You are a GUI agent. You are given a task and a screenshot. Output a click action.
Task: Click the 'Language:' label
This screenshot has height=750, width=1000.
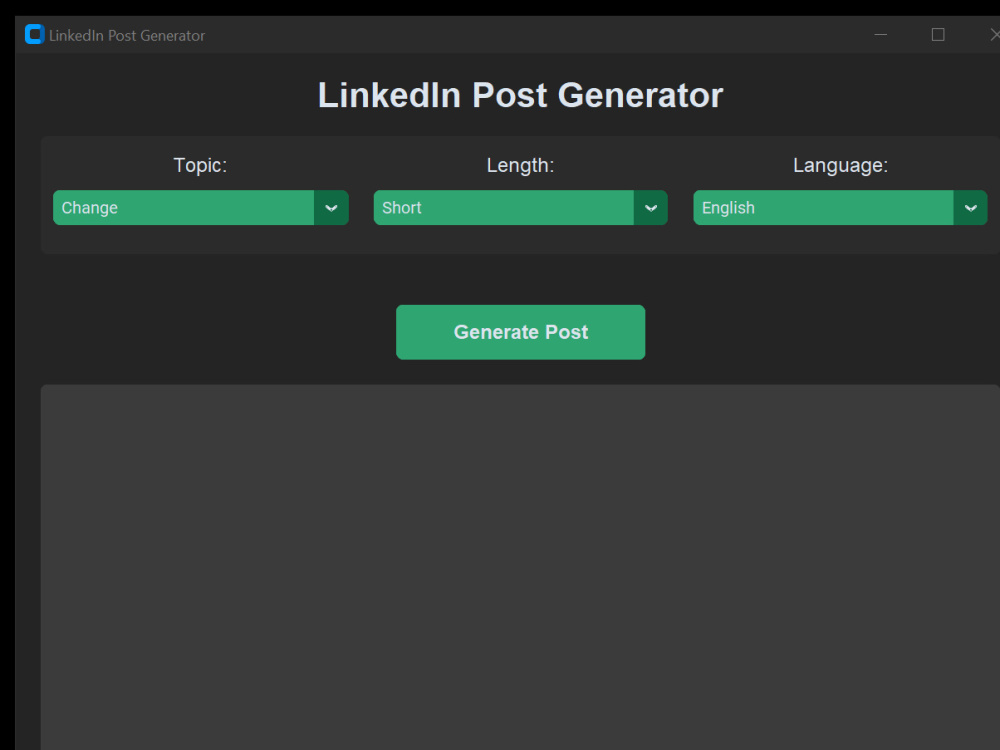click(840, 166)
